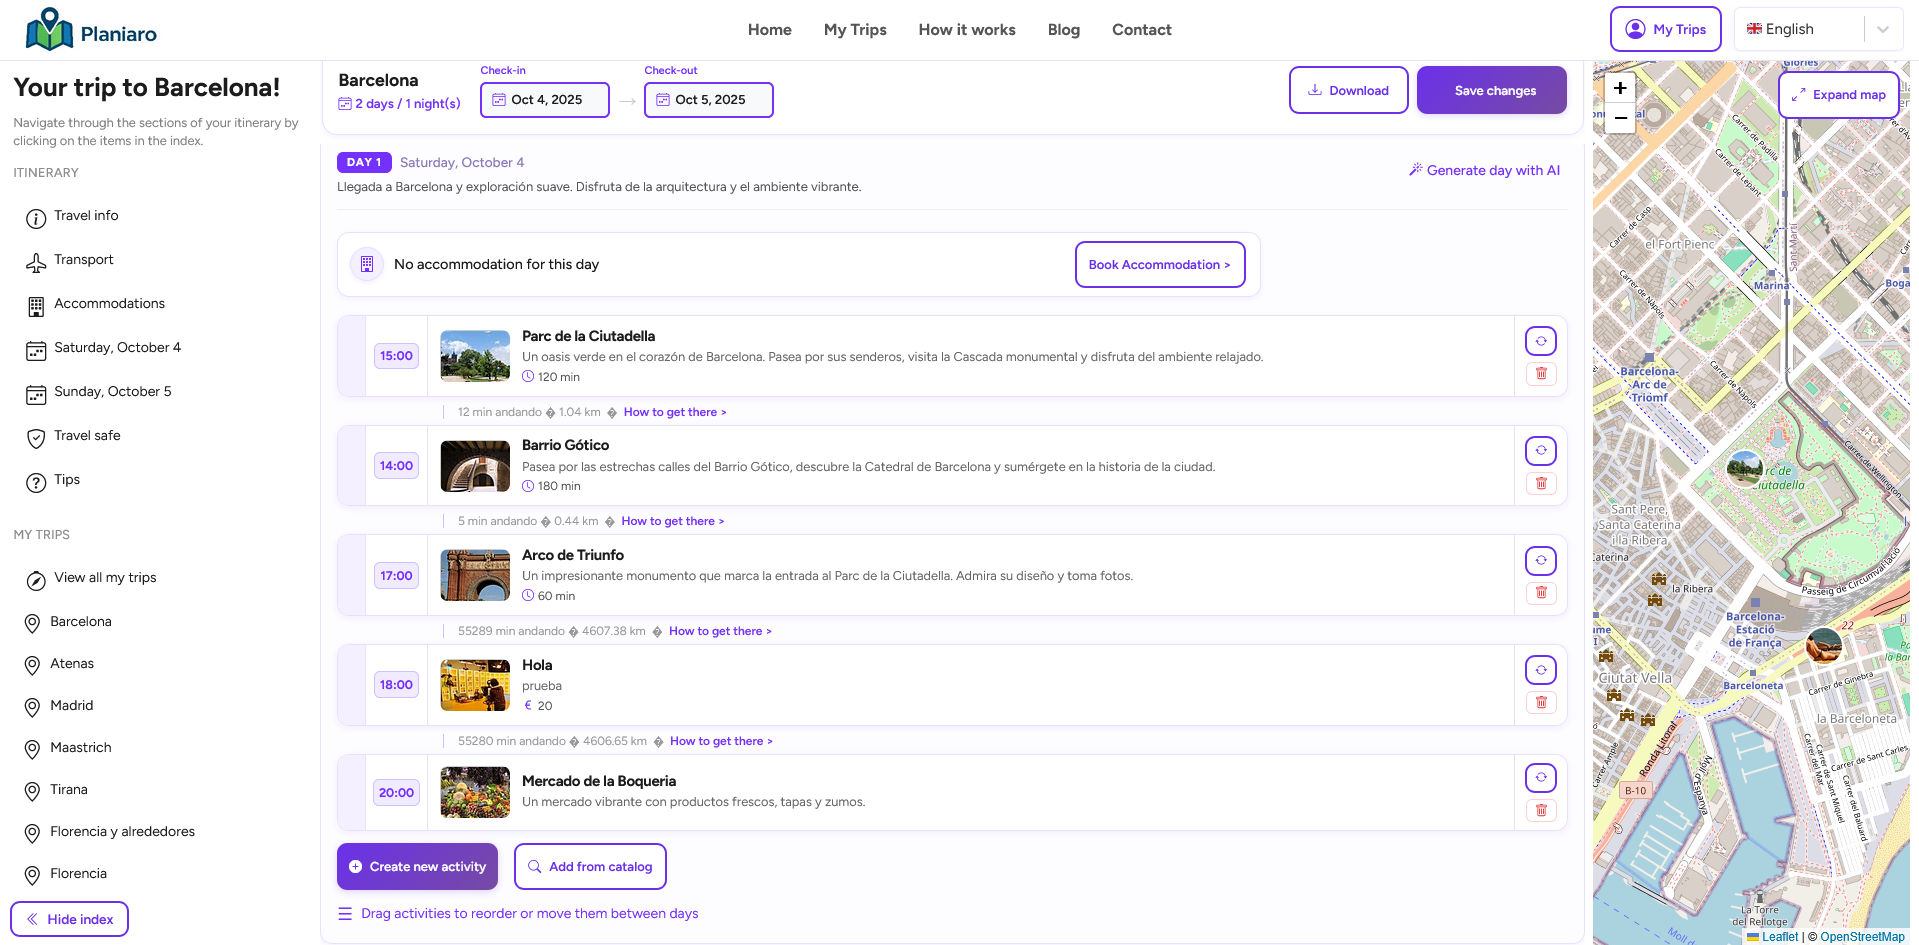Click the photo marker near Estació de França
Screen dimensions: 1919x945
click(x=1824, y=645)
